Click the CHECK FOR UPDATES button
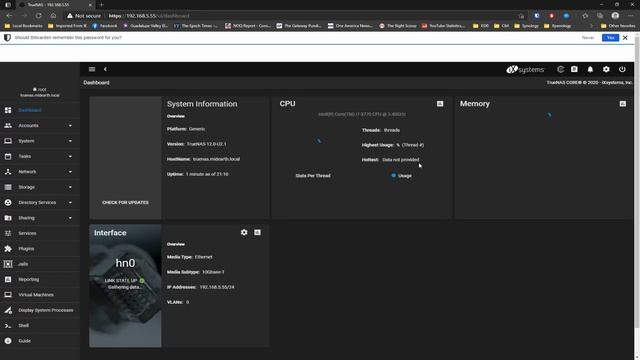Viewport: 640px width, 360px height. coord(125,202)
